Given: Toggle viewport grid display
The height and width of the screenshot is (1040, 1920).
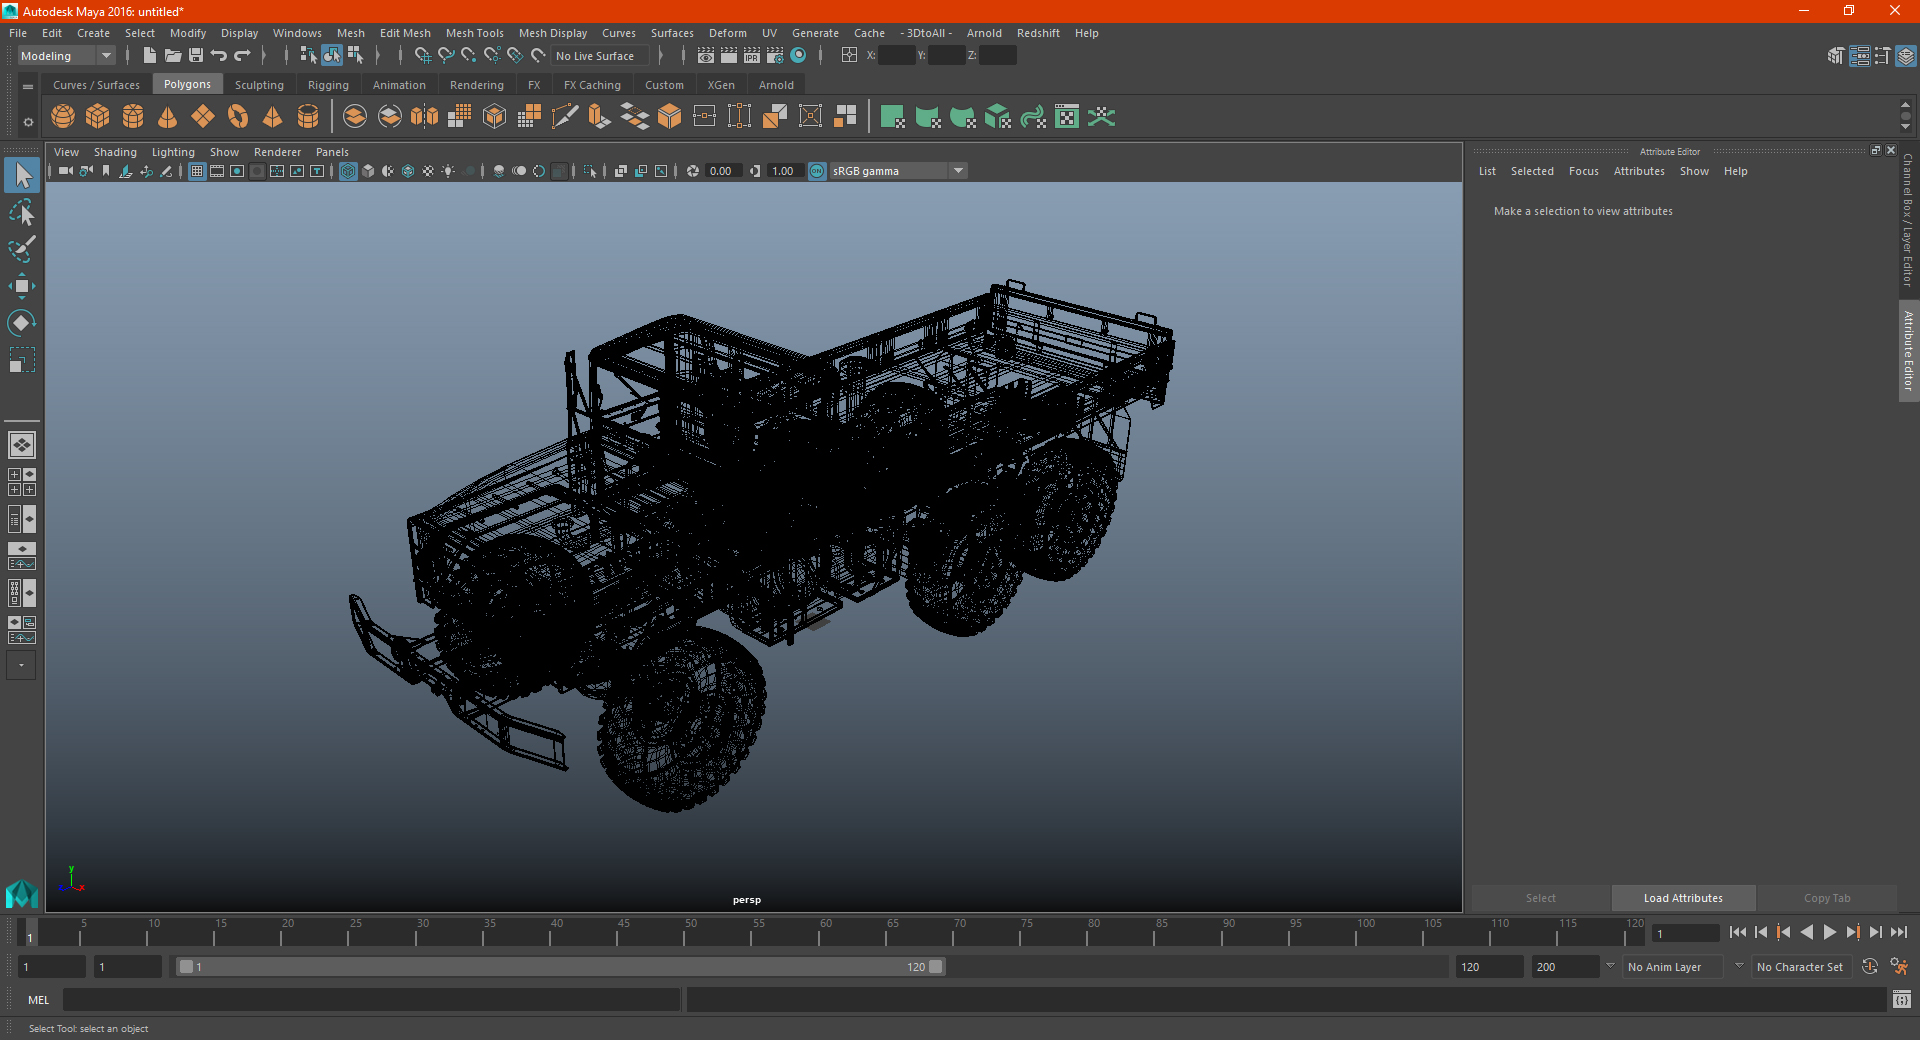Looking at the screenshot, I should click(197, 171).
